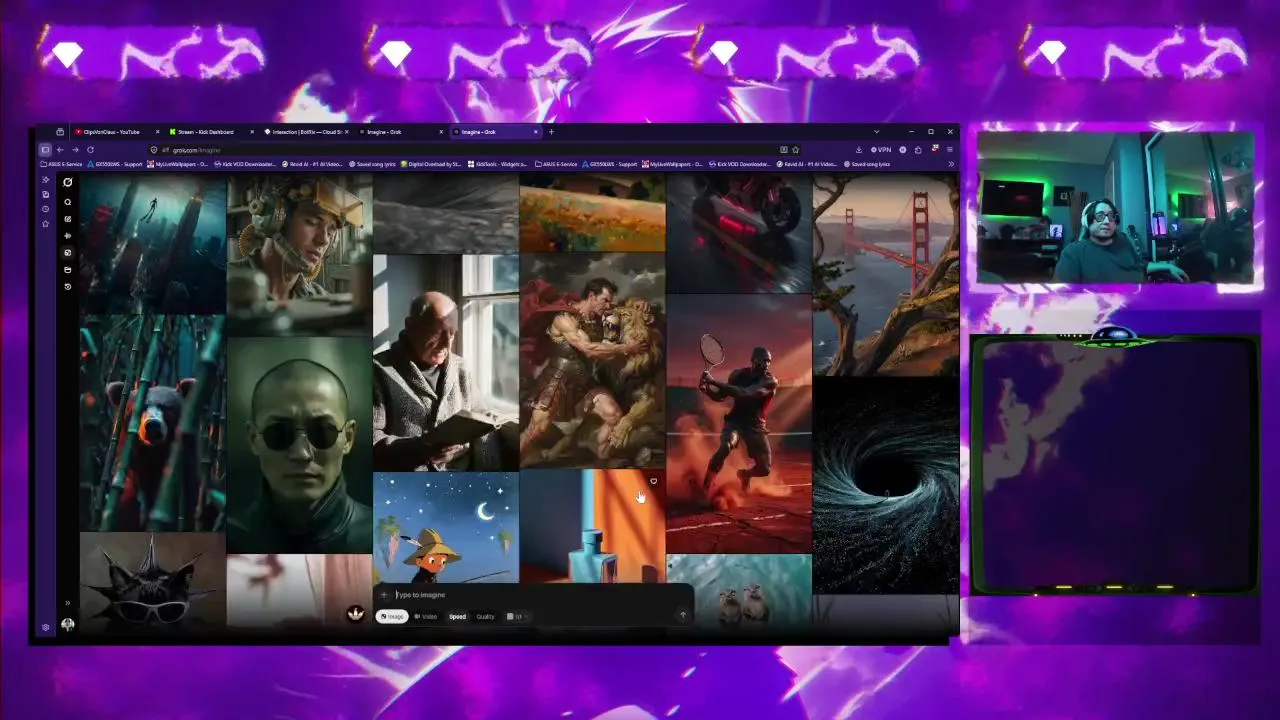
Task: Open browser sidebar history clock icon
Action: coord(45,209)
